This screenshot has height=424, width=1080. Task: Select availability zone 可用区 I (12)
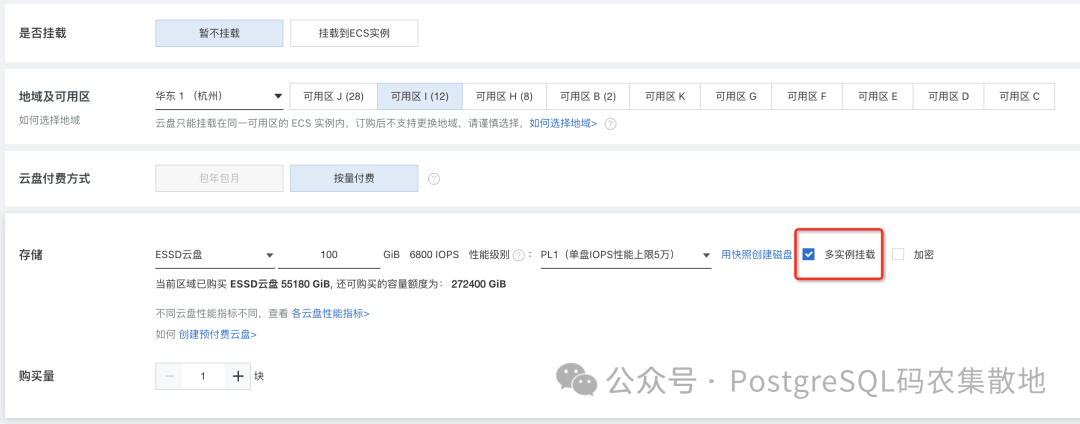pos(419,96)
